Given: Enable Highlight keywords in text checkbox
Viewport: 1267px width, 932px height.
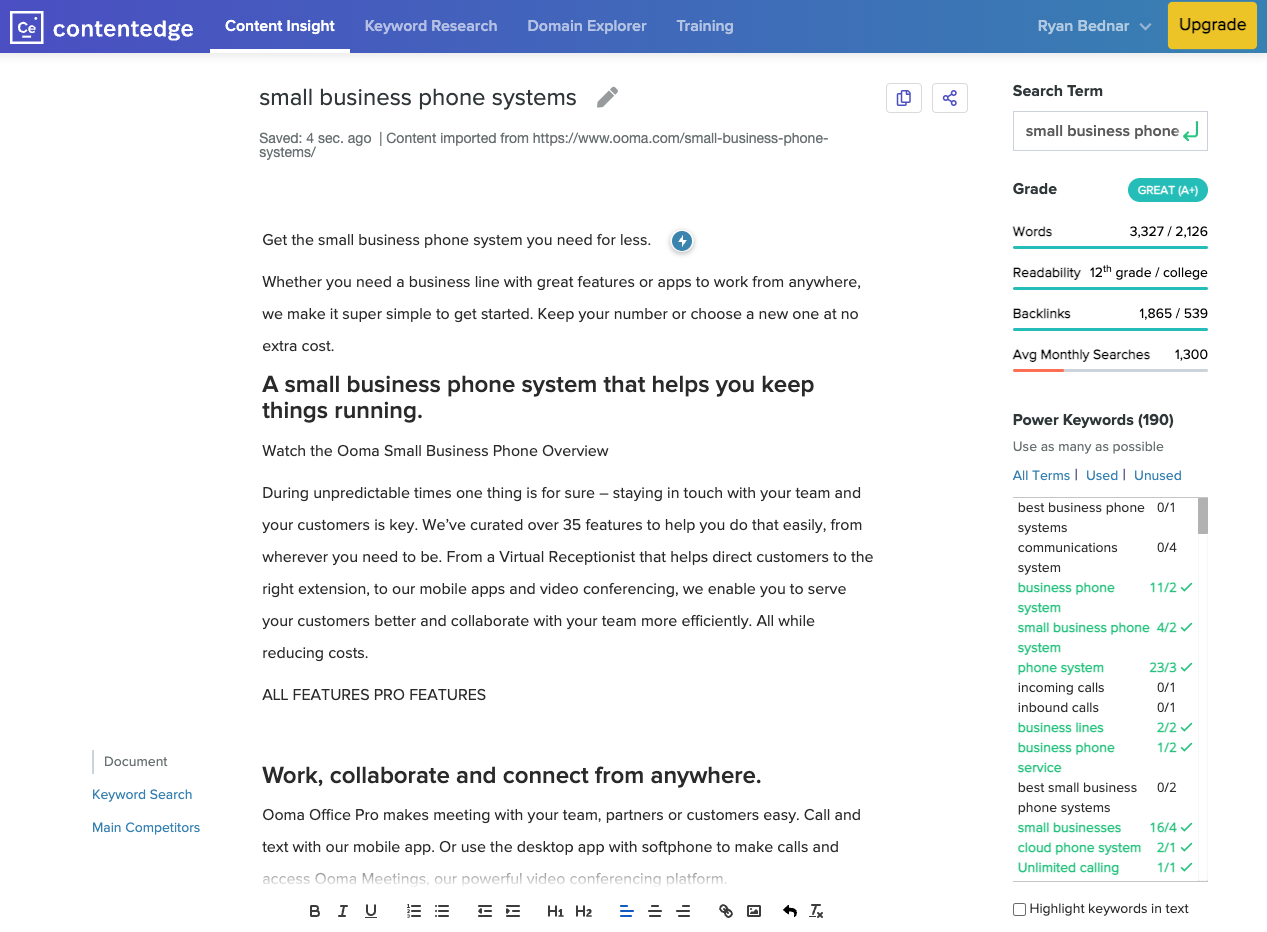Looking at the screenshot, I should [1019, 909].
